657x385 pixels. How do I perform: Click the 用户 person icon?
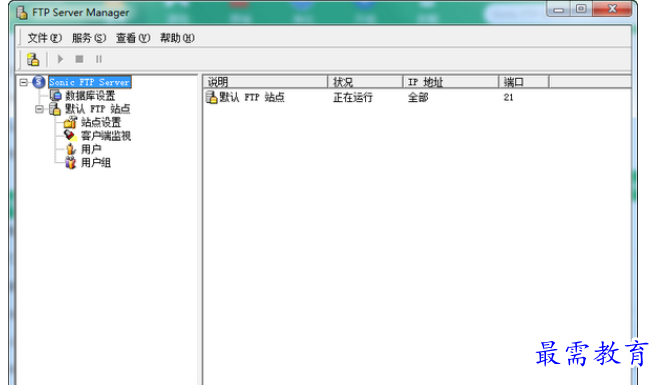click(x=70, y=149)
